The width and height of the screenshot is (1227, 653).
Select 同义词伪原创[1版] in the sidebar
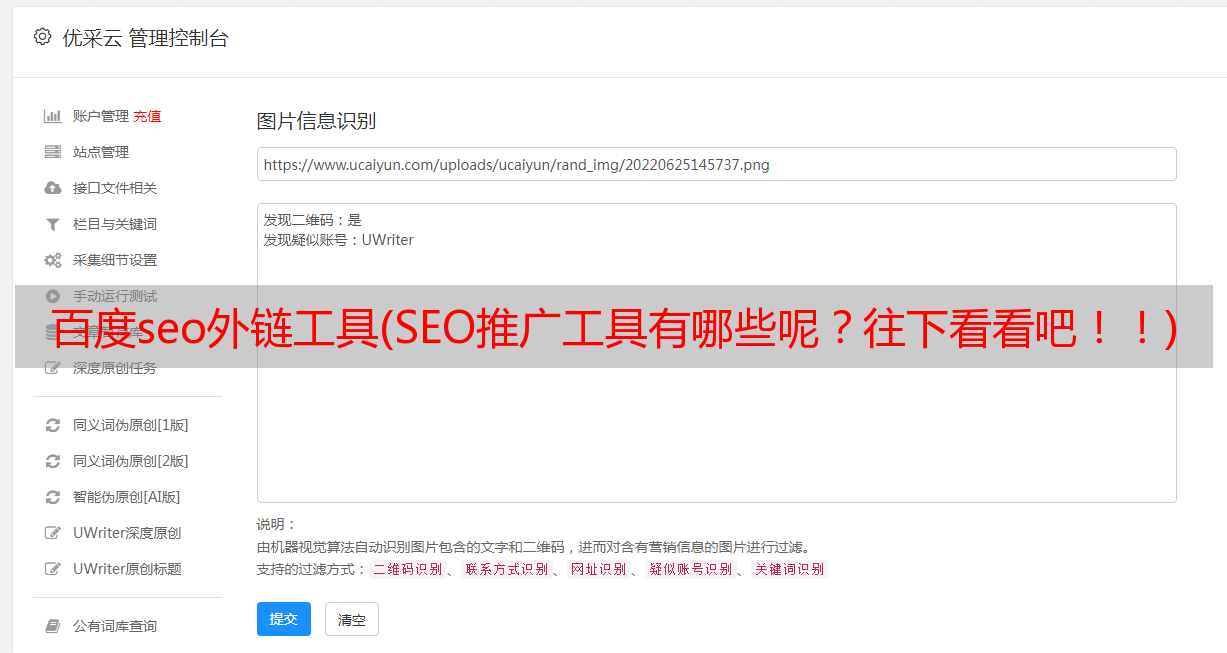131,425
